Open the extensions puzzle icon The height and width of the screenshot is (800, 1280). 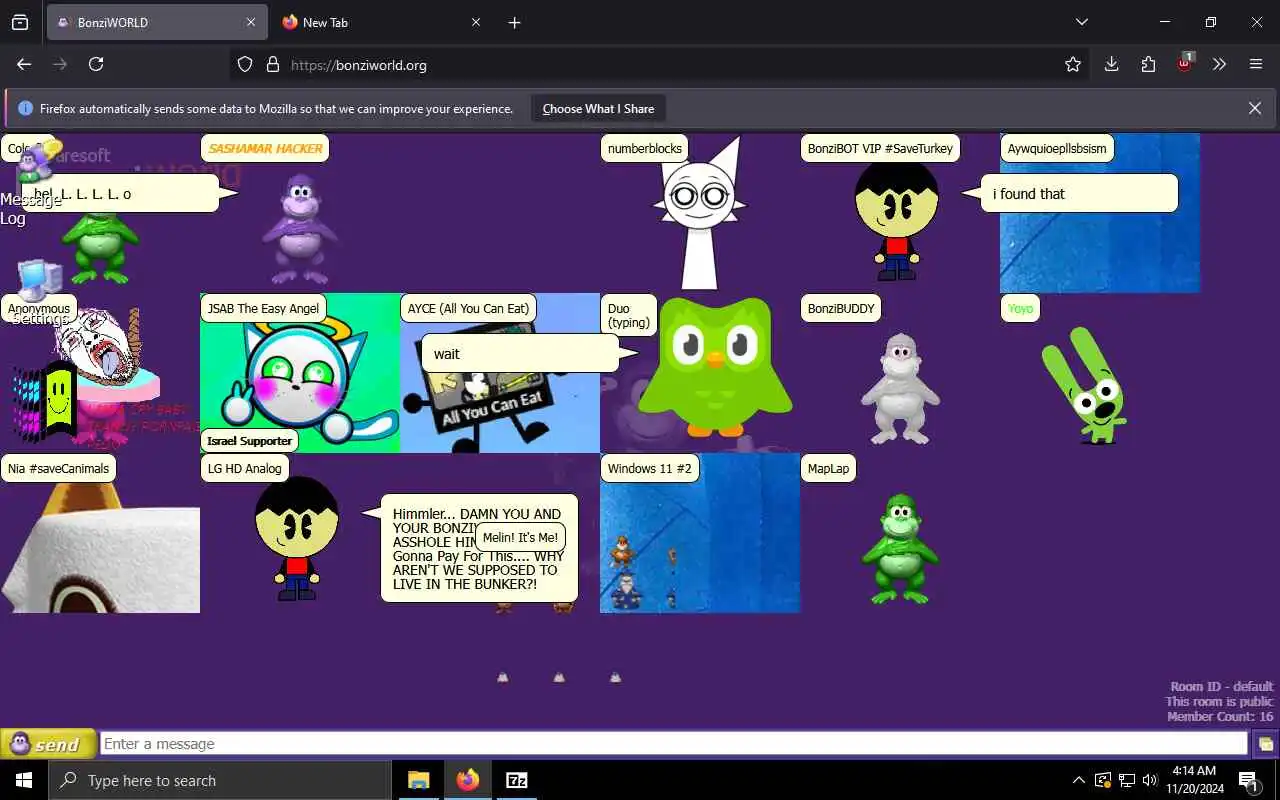[x=1148, y=64]
